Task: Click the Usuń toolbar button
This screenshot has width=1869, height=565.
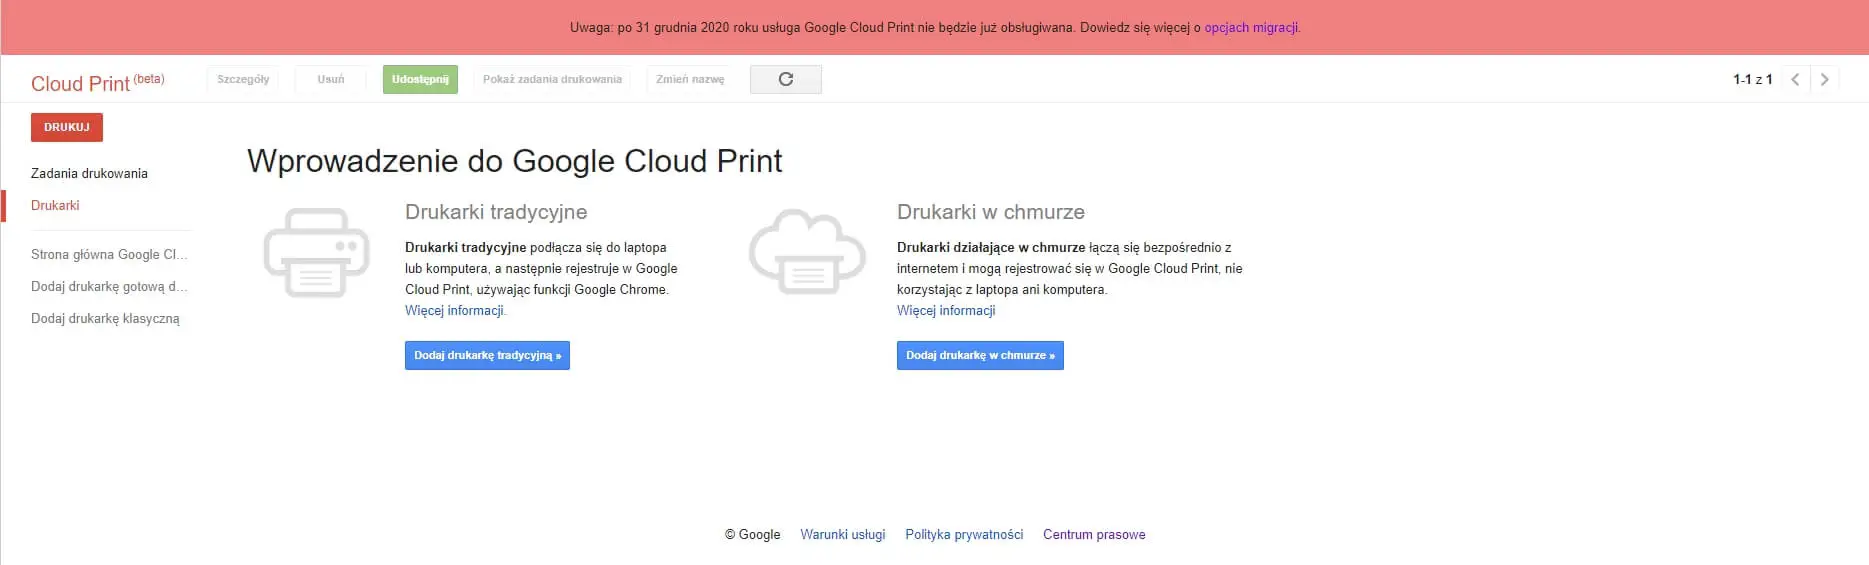Action: (x=331, y=79)
